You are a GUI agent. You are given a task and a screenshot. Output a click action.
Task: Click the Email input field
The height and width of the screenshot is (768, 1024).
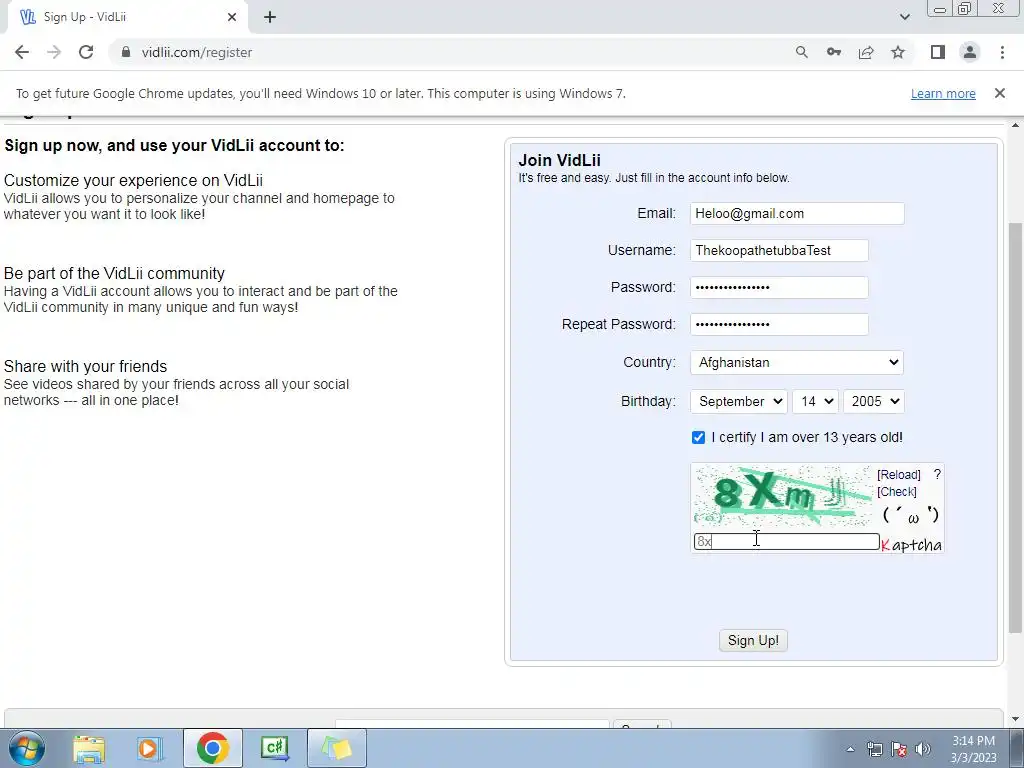[x=797, y=214]
